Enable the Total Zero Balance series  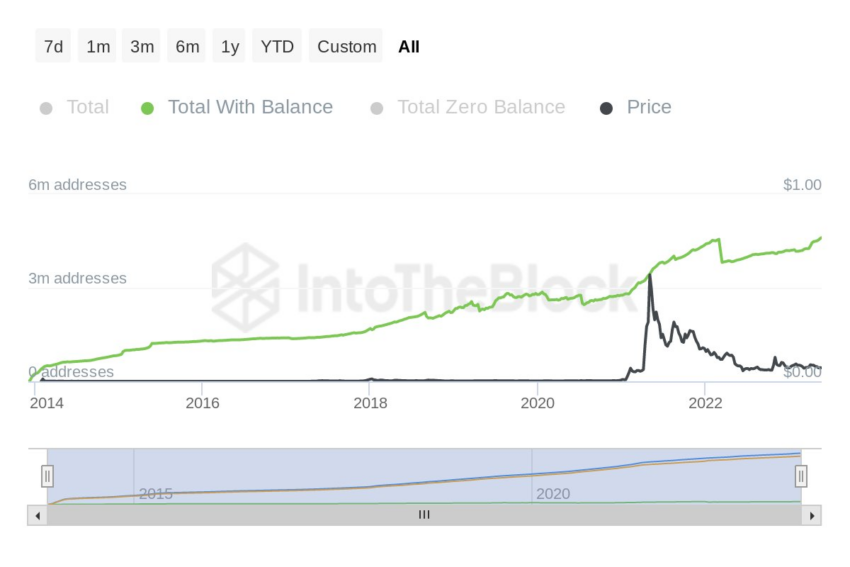pyautogui.click(x=481, y=107)
